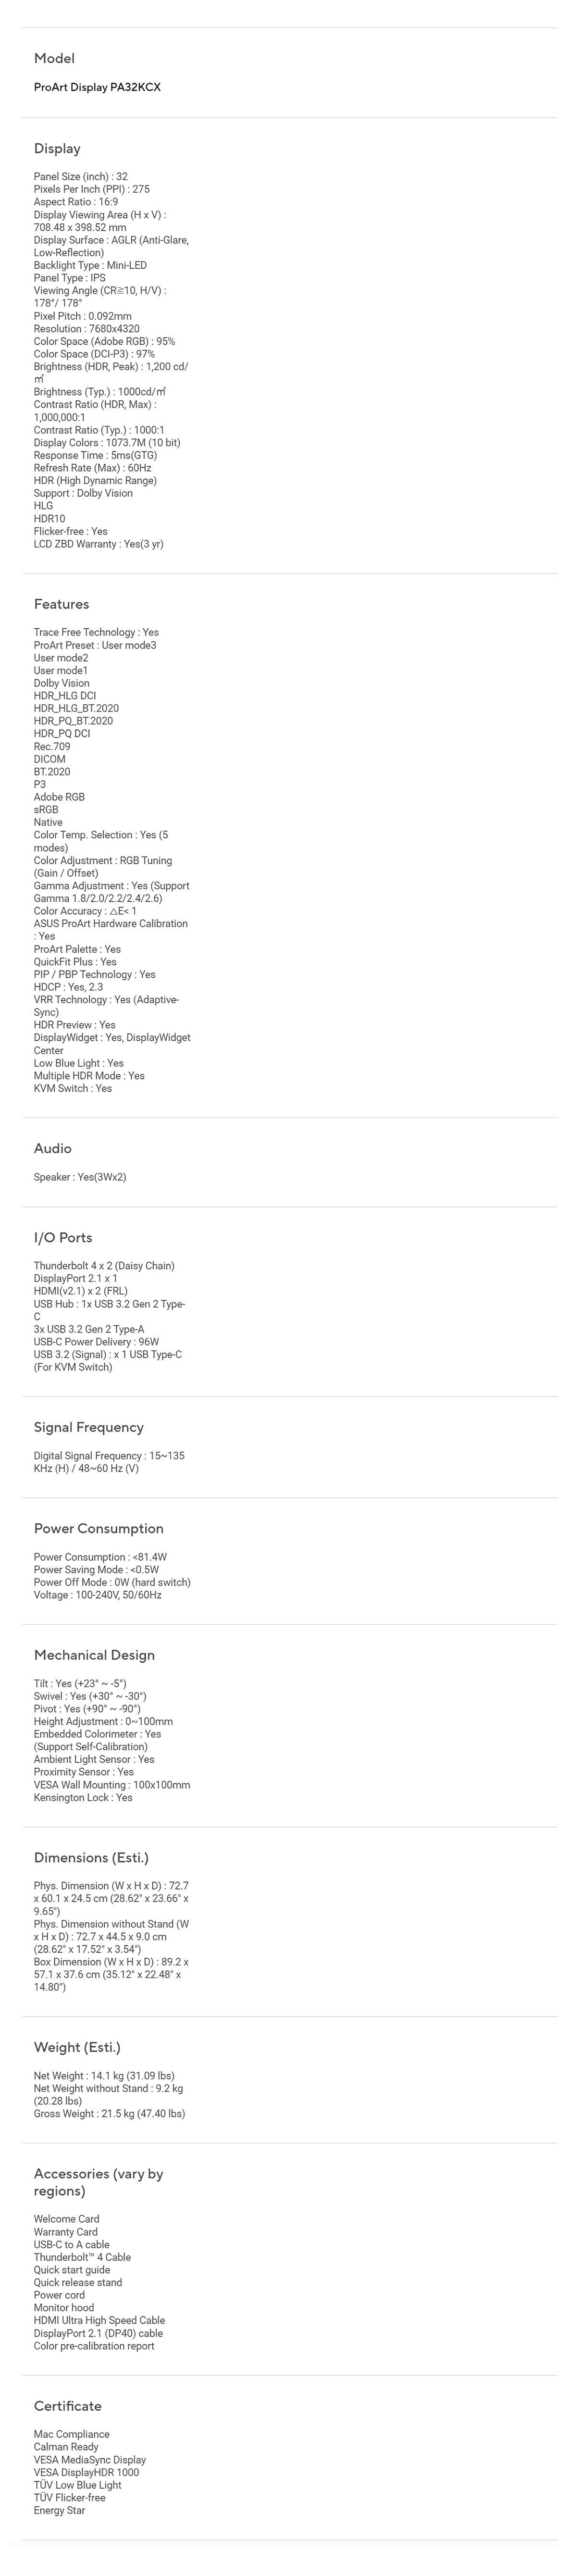
Task: Click the Audio section heading
Action: (x=53, y=1148)
